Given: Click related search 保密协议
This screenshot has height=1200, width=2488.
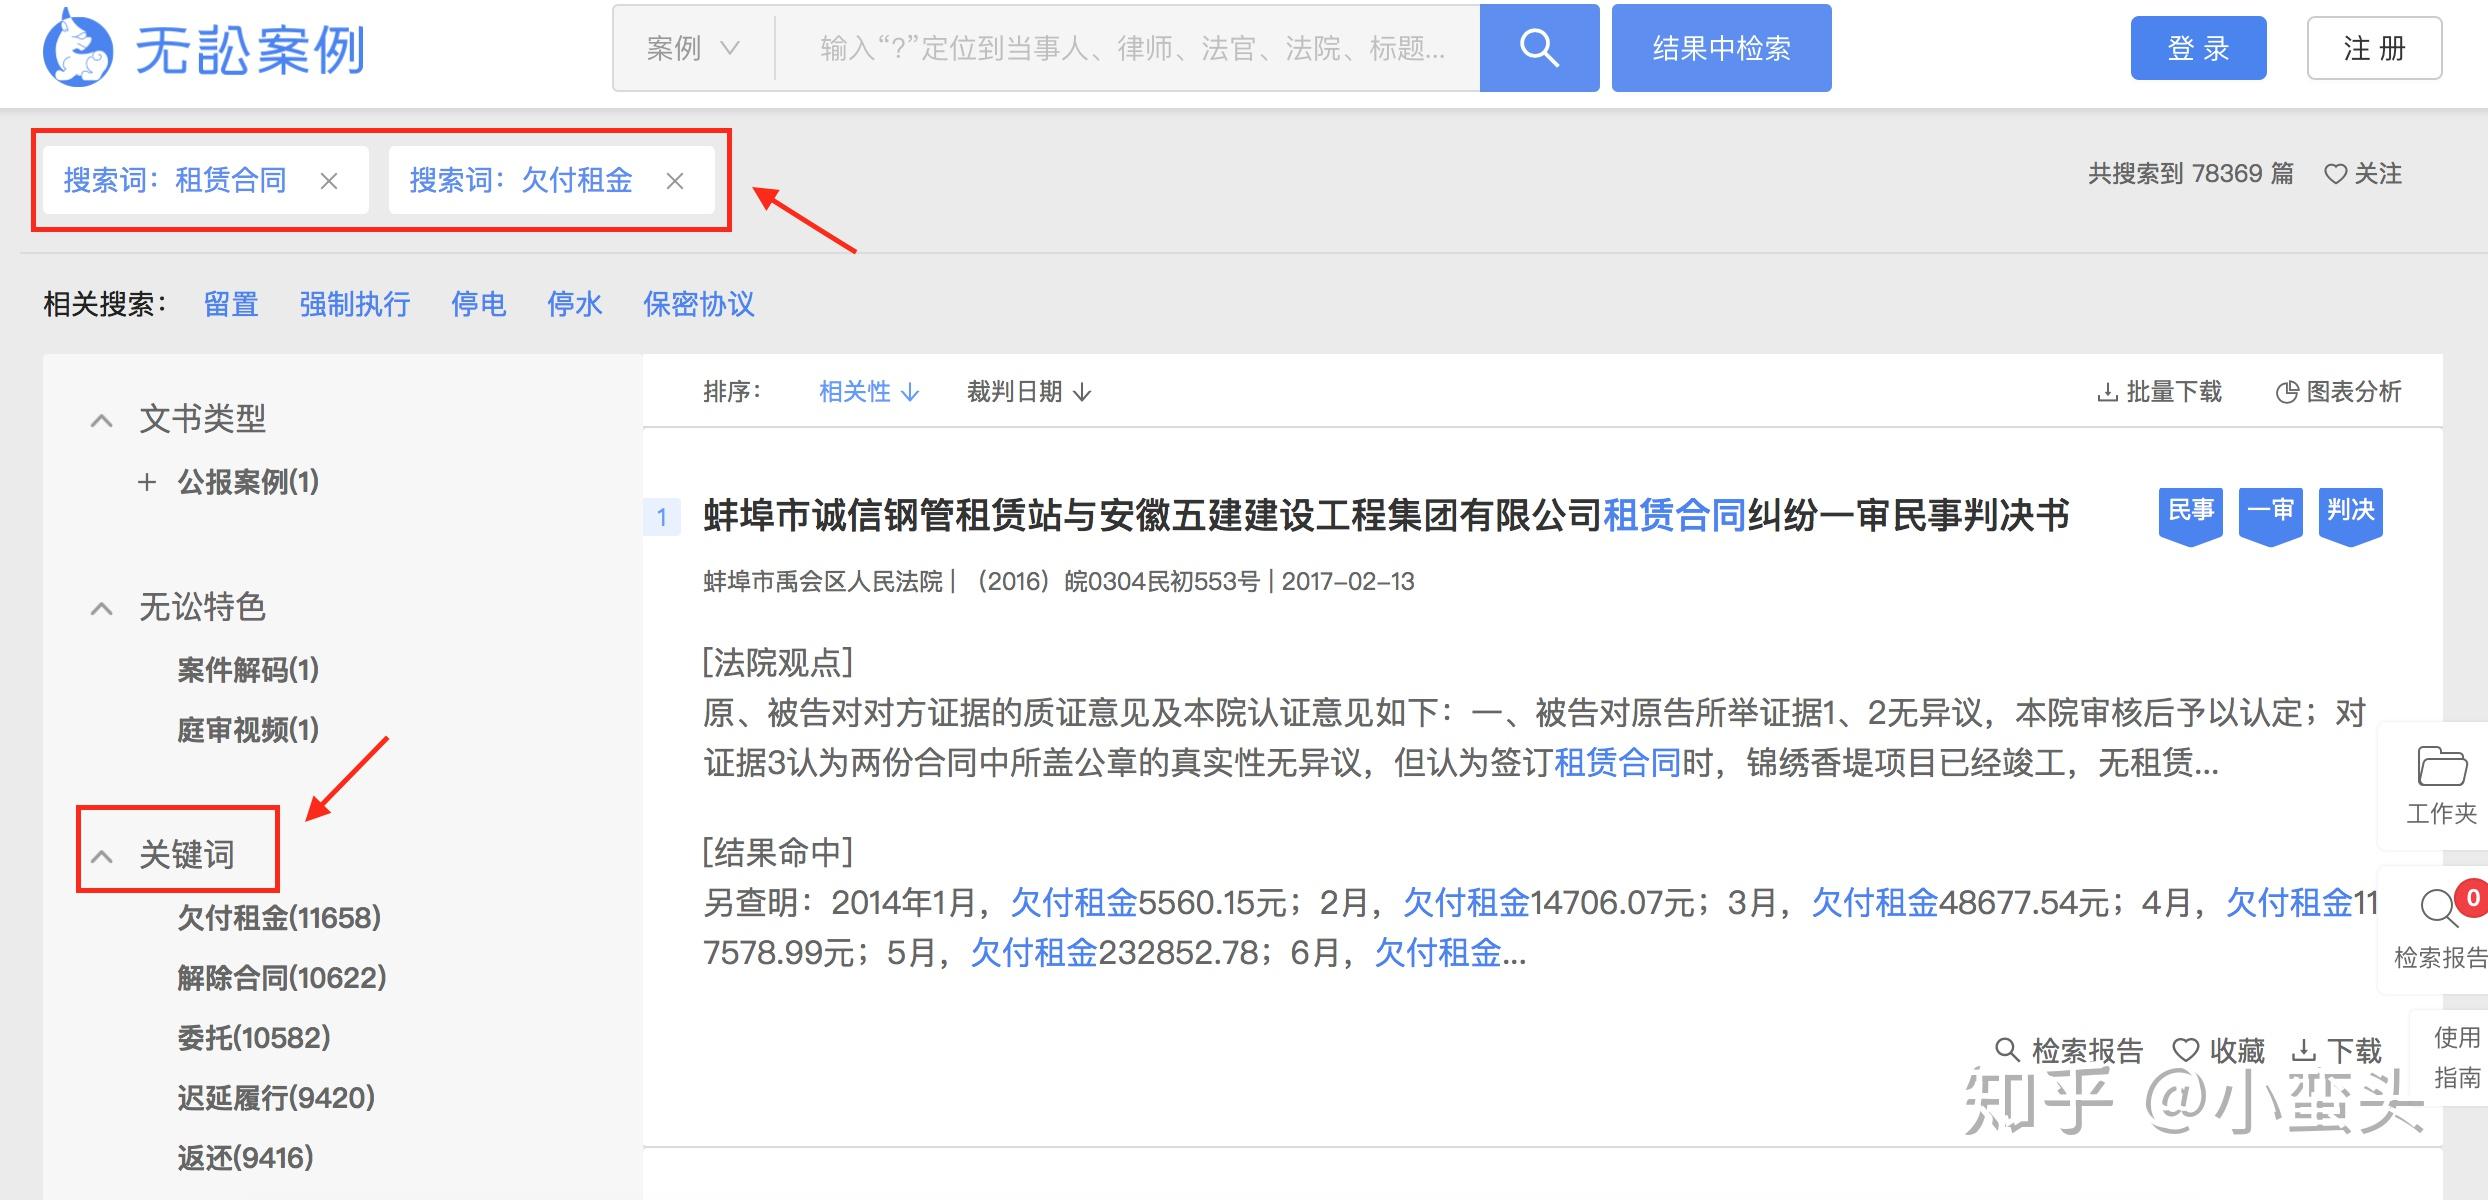Looking at the screenshot, I should coord(698,304).
